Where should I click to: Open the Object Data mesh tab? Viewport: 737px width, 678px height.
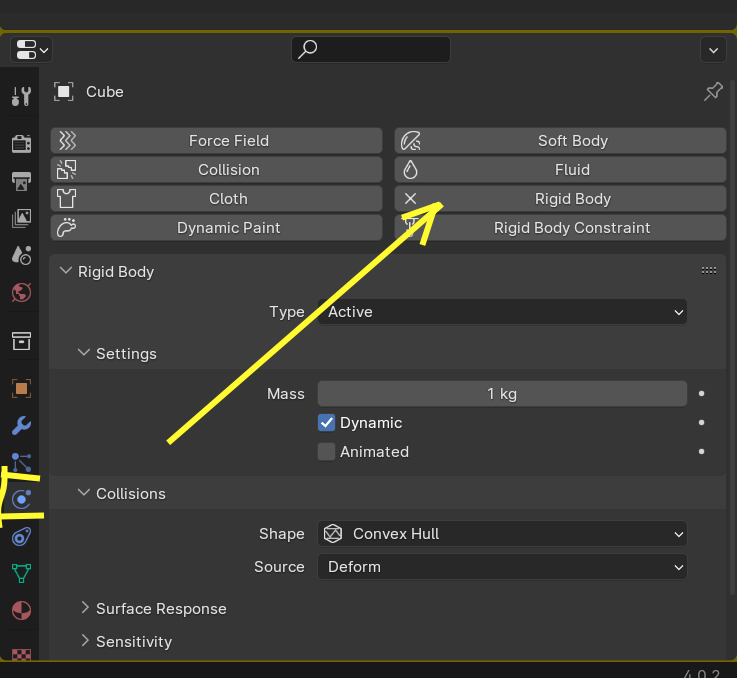pos(21,573)
